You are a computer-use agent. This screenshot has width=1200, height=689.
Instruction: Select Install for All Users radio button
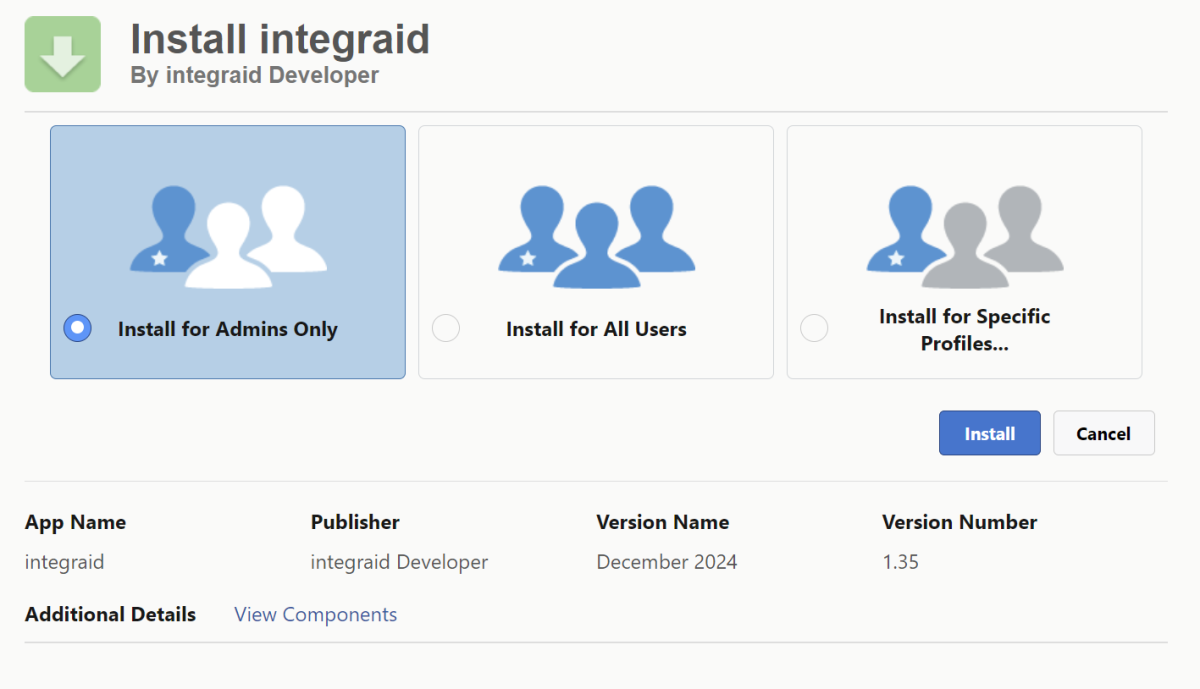[x=446, y=328]
